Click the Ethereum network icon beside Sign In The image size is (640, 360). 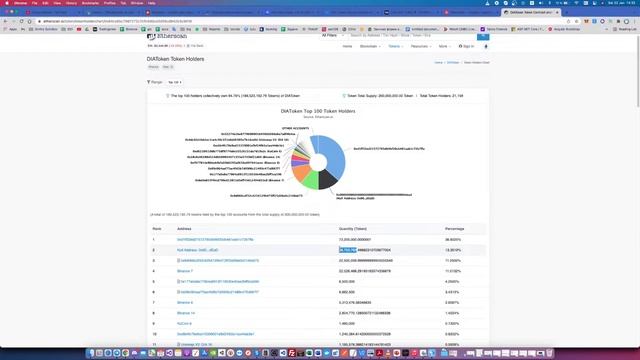pyautogui.click(x=486, y=47)
